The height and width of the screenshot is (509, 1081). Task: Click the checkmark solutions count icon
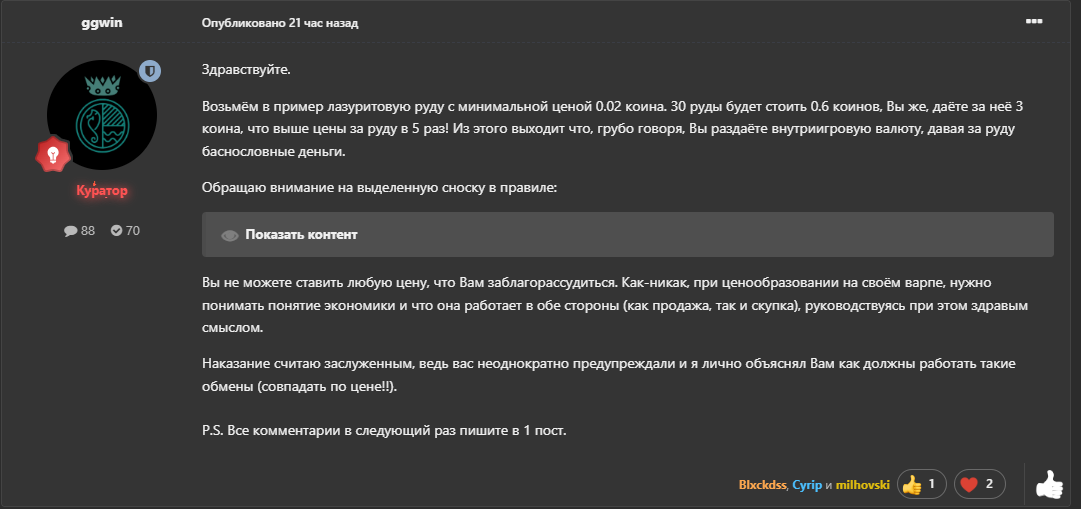(117, 230)
